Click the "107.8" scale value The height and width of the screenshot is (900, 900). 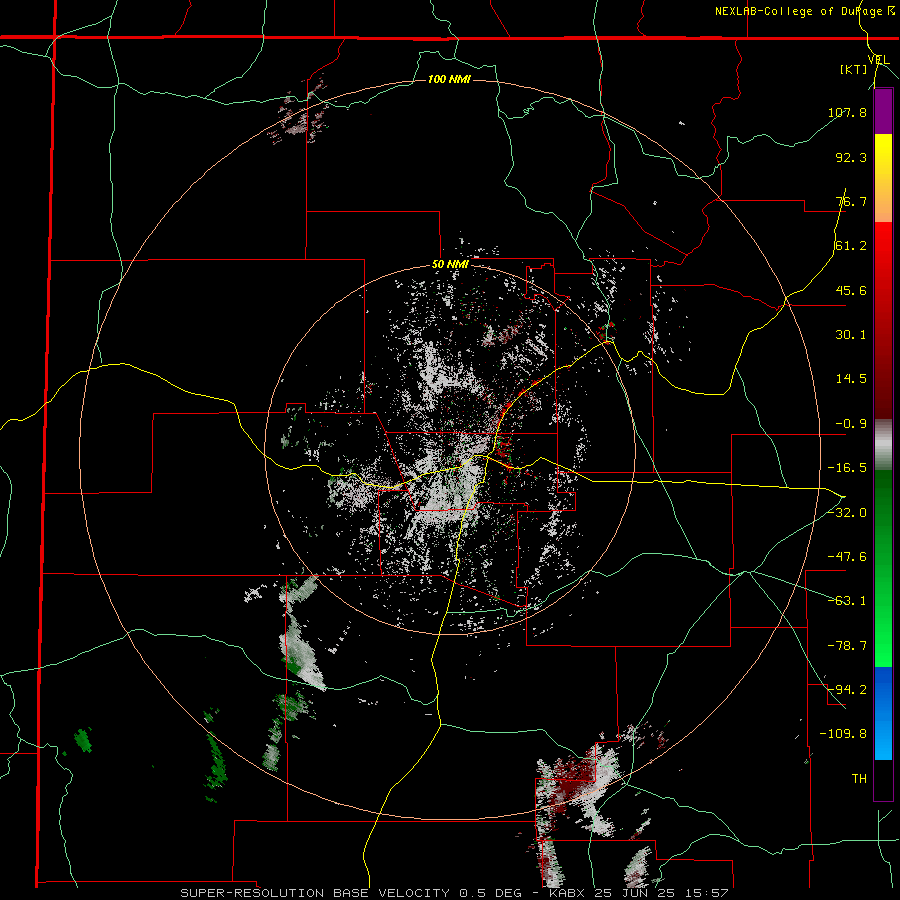[x=847, y=112]
